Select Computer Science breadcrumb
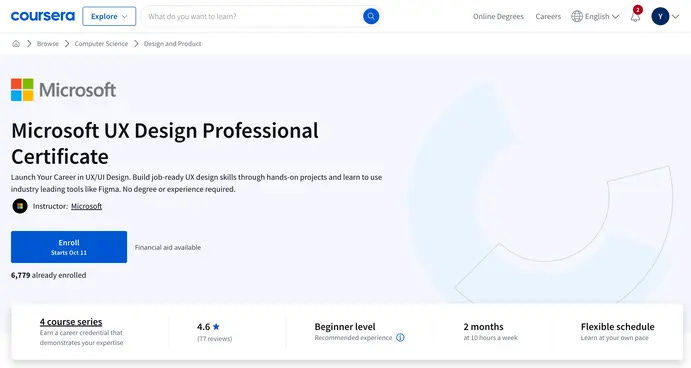Screen dimensions: 691x368 pos(101,44)
